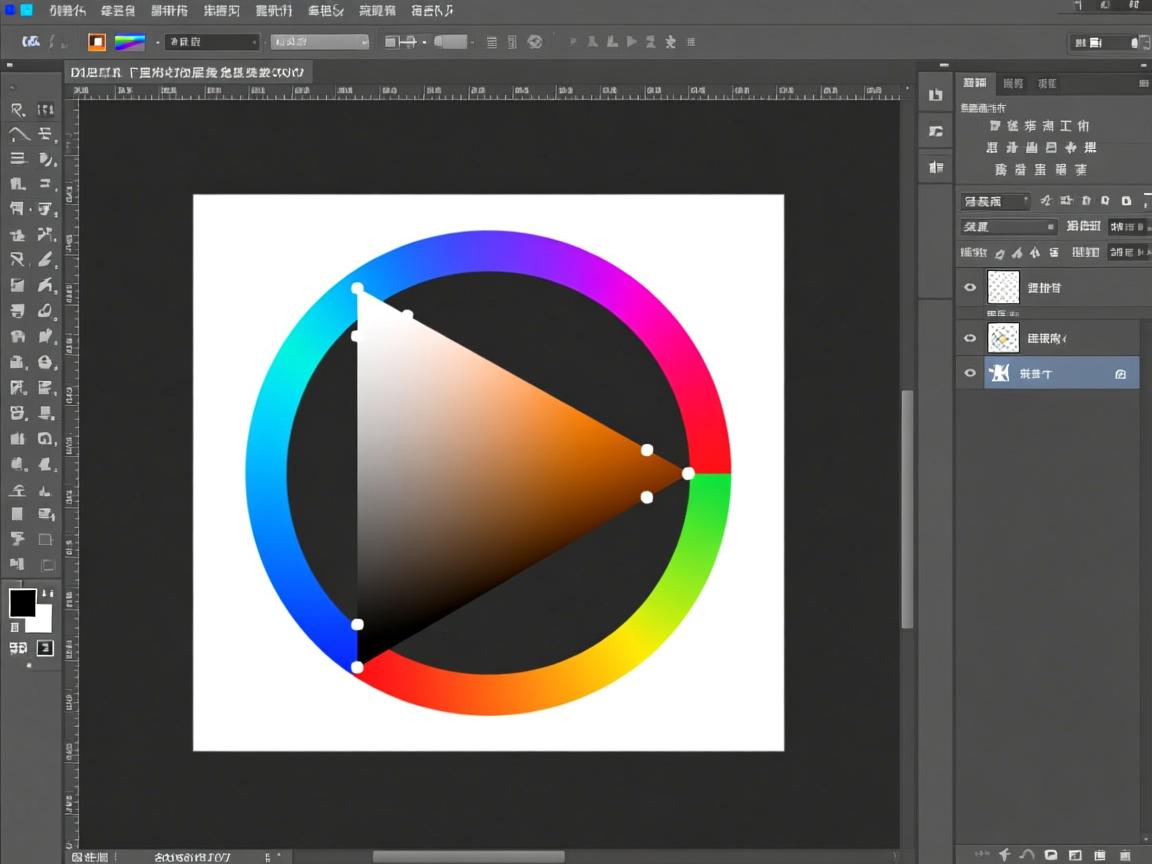Viewport: 1152px width, 864px height.
Task: Open the dark dropdown in the options bar
Action: pos(212,42)
